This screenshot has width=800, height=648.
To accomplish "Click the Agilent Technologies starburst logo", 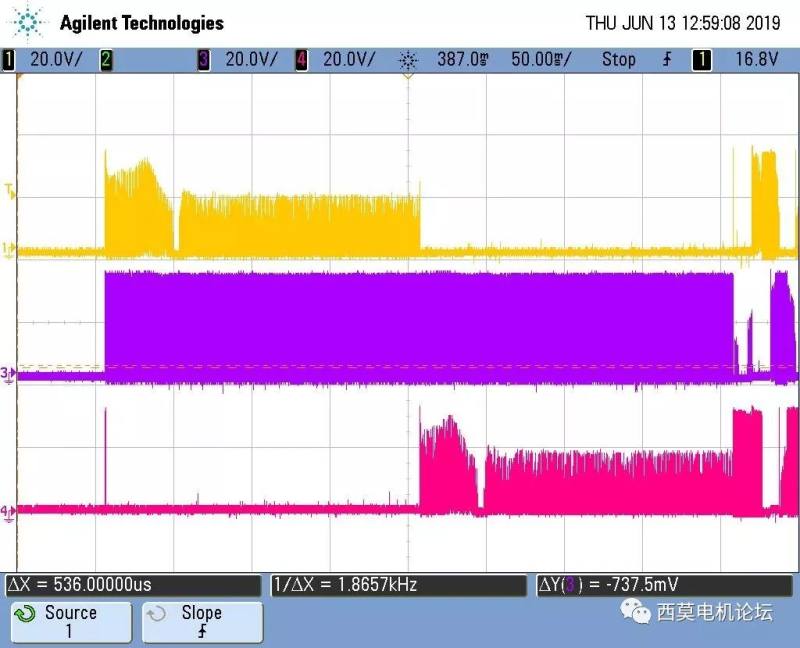I will [30, 22].
